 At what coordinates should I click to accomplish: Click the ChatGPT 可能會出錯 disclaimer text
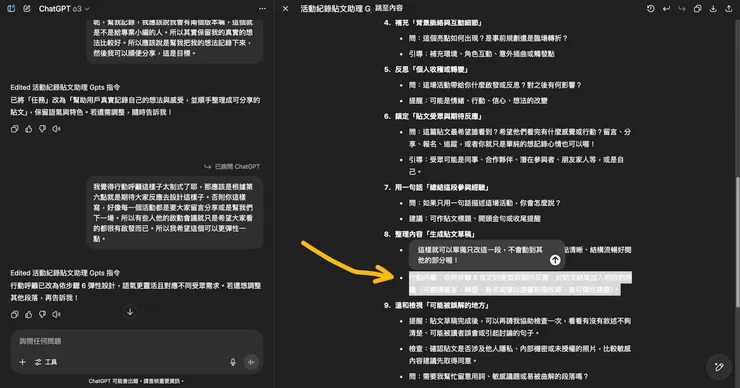(136, 381)
